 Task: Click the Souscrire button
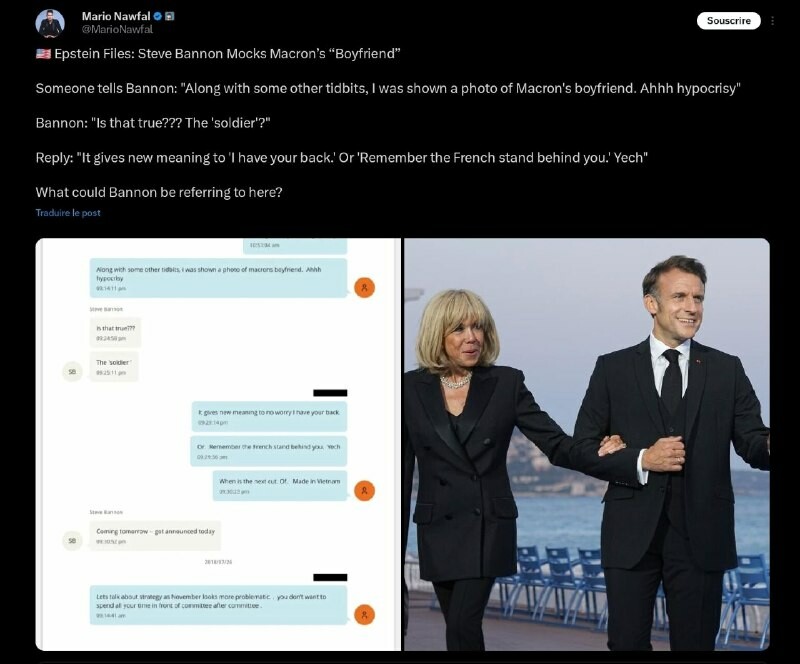(729, 21)
